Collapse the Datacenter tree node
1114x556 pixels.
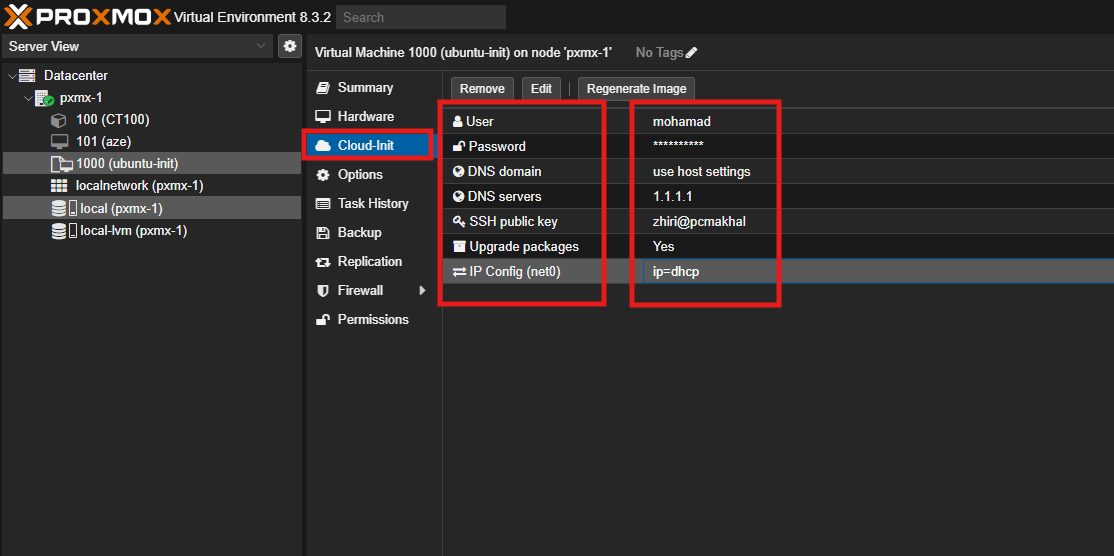(12, 75)
